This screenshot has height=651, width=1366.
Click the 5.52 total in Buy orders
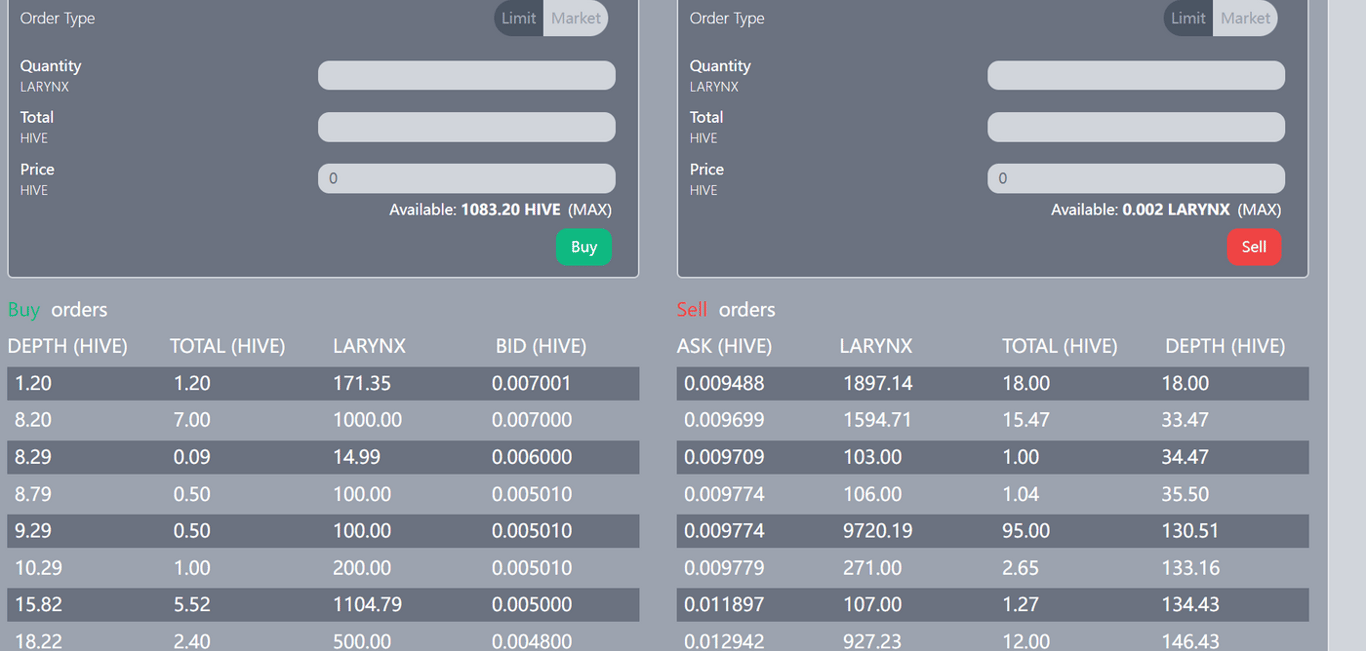(192, 605)
